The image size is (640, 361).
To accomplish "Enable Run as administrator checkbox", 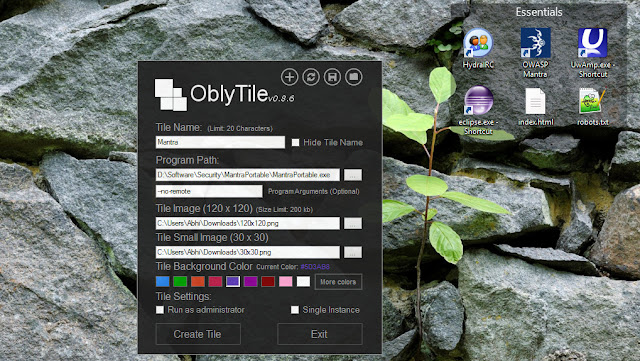I will click(160, 310).
